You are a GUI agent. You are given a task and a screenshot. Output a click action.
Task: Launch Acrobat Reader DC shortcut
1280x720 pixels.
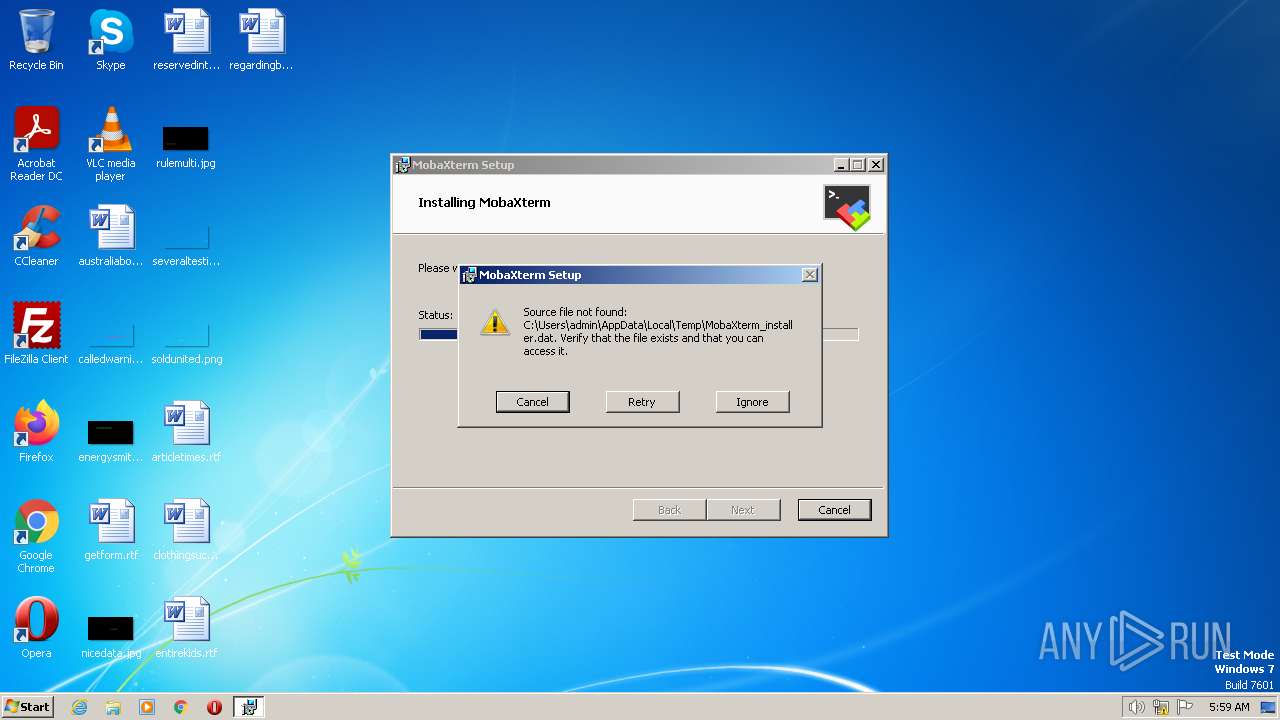36,144
